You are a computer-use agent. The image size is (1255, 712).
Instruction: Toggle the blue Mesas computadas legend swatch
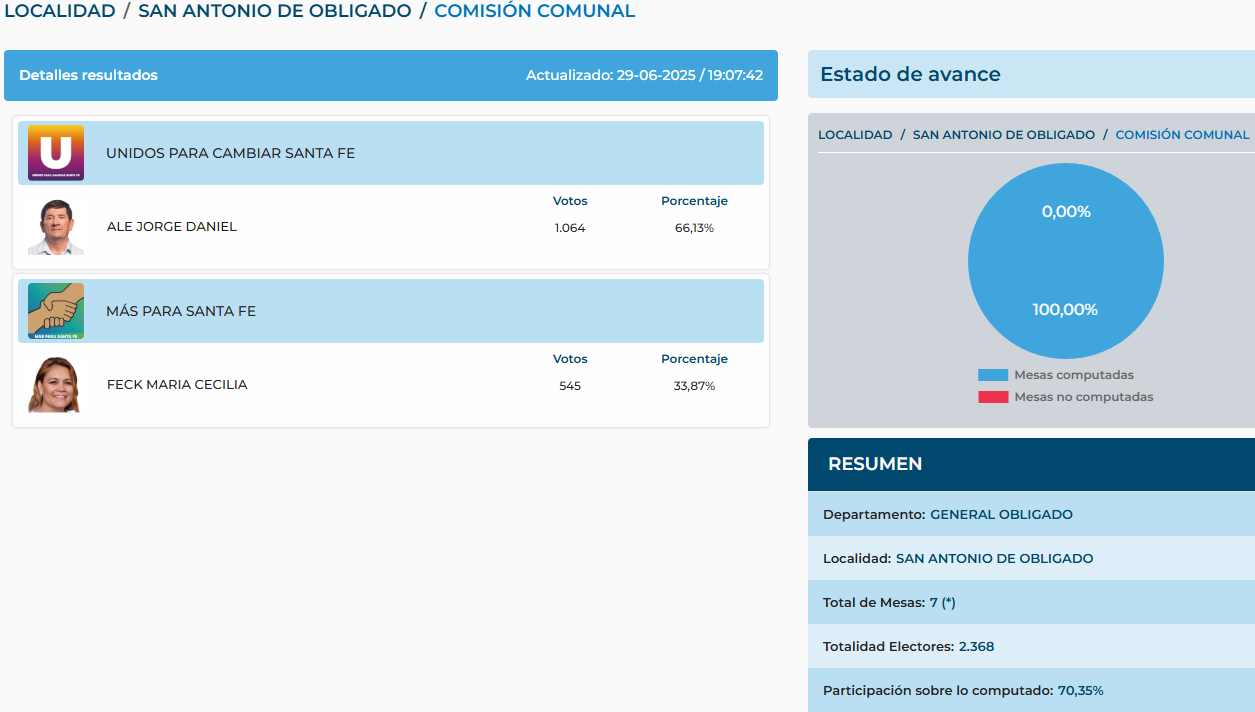[x=992, y=375]
